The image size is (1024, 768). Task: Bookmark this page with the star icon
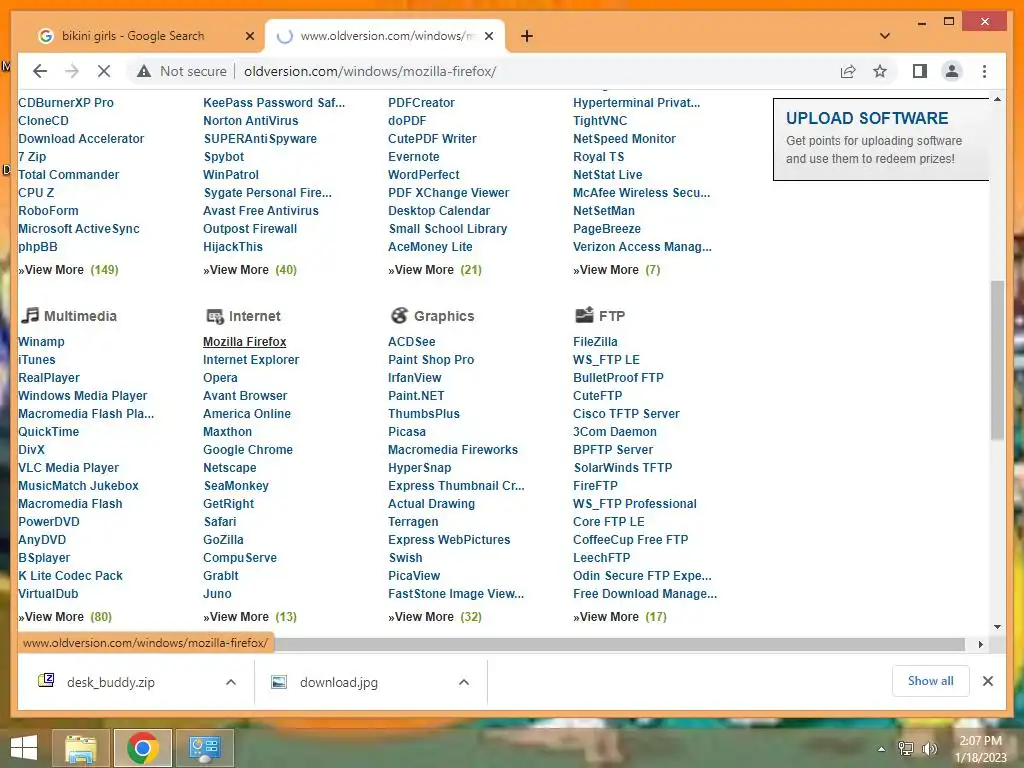[880, 71]
